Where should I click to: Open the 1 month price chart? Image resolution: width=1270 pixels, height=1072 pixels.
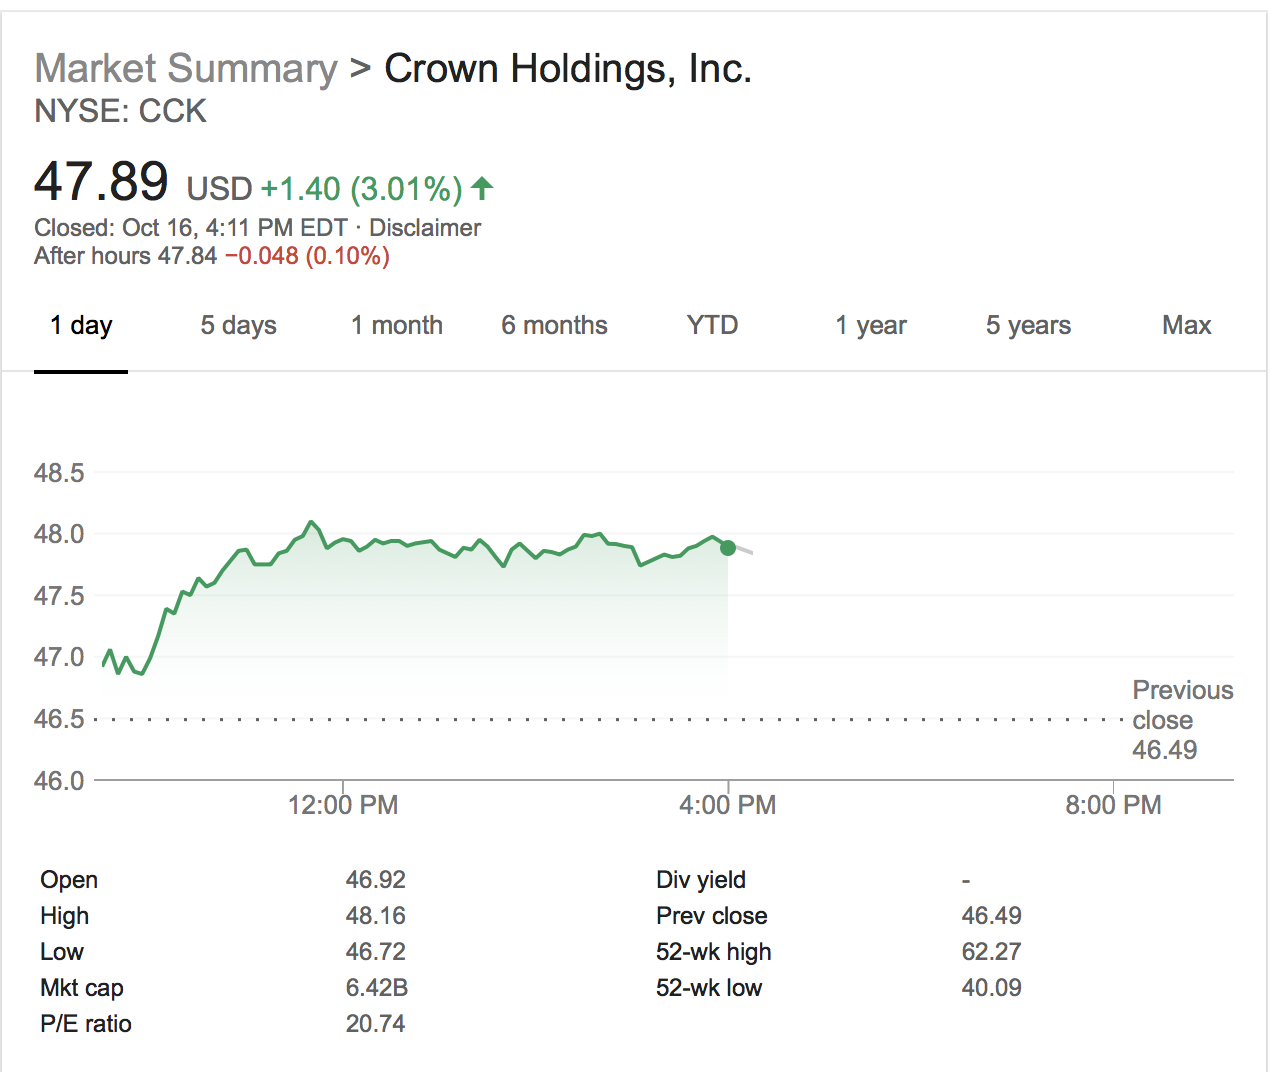click(396, 325)
